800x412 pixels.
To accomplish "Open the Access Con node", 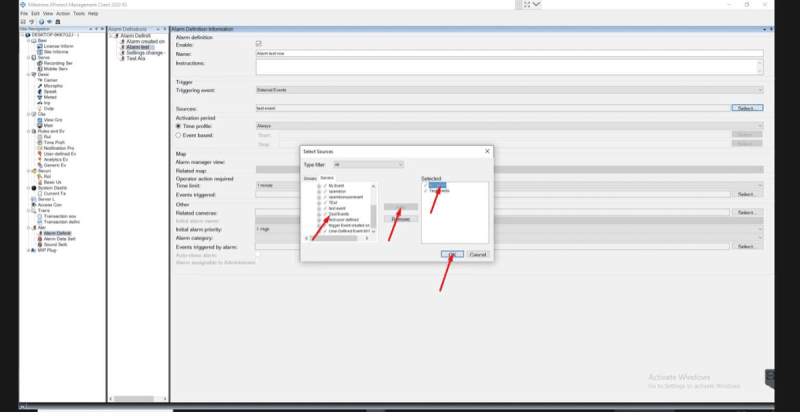I will pyautogui.click(x=50, y=204).
